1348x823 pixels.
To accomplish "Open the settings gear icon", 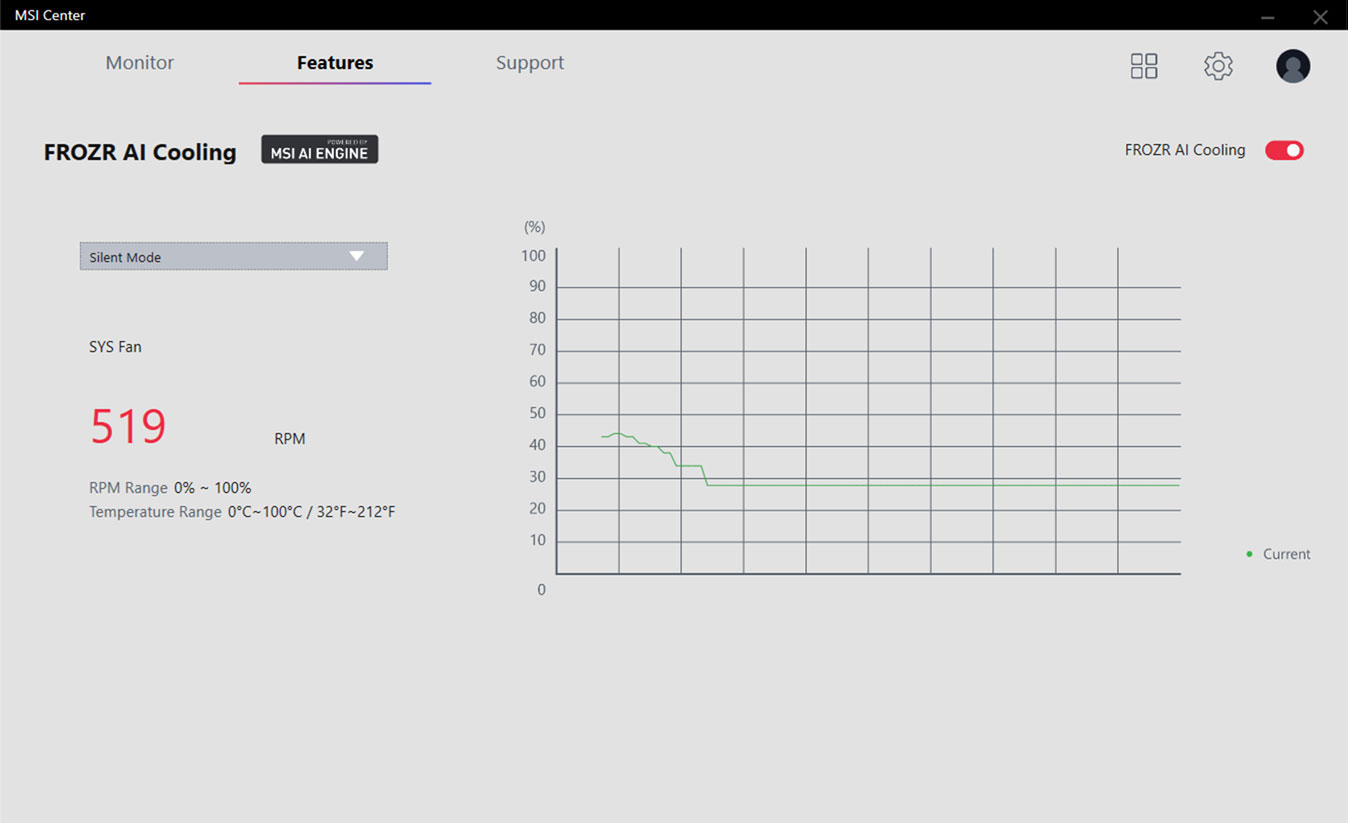I will 1218,66.
